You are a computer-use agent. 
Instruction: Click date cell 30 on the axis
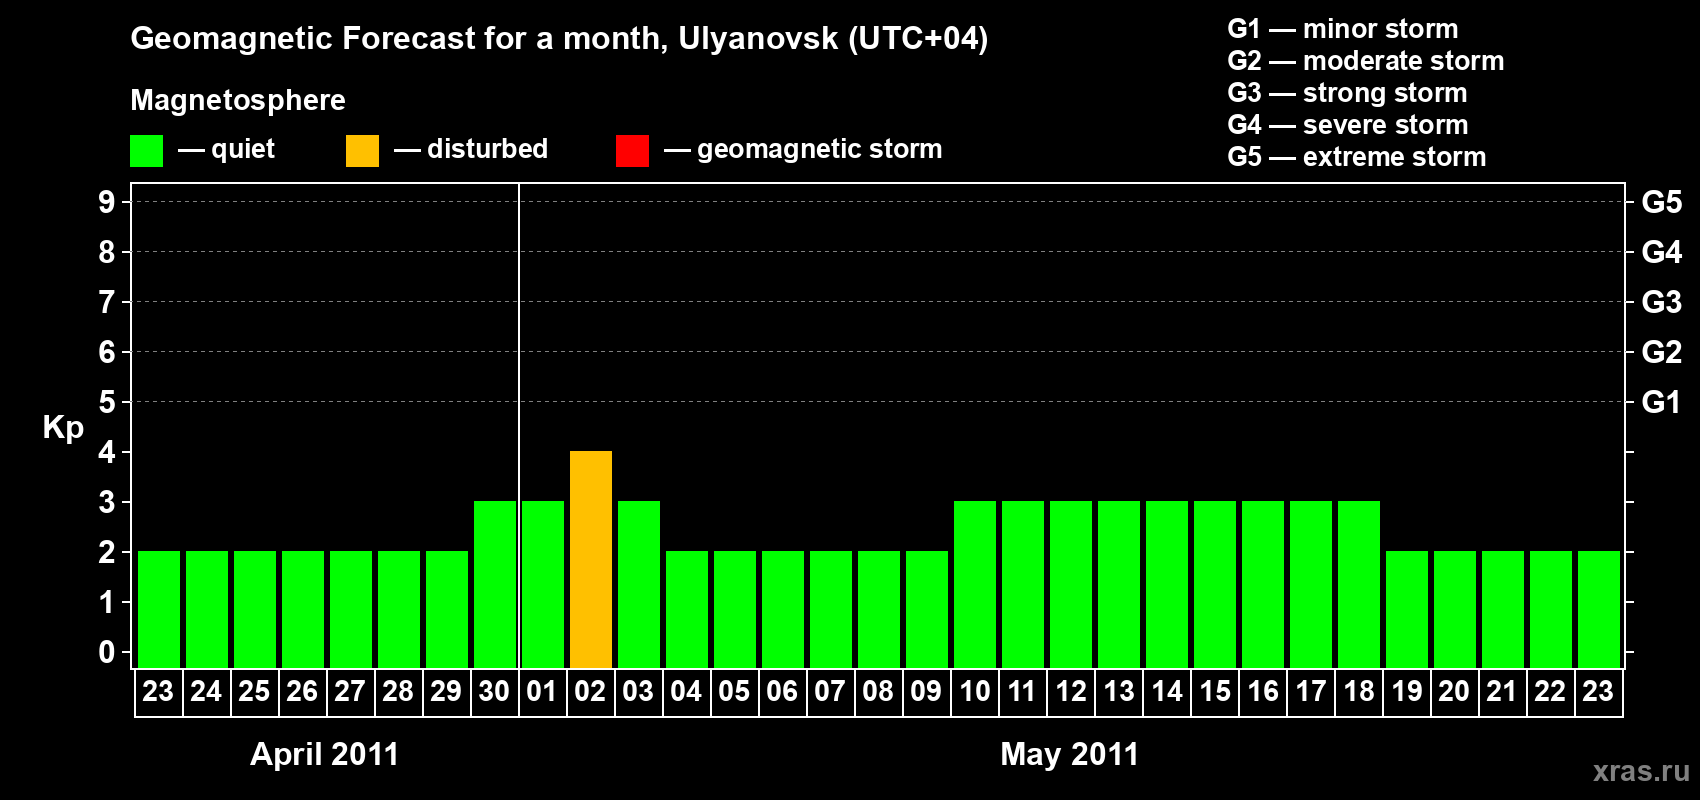(494, 692)
